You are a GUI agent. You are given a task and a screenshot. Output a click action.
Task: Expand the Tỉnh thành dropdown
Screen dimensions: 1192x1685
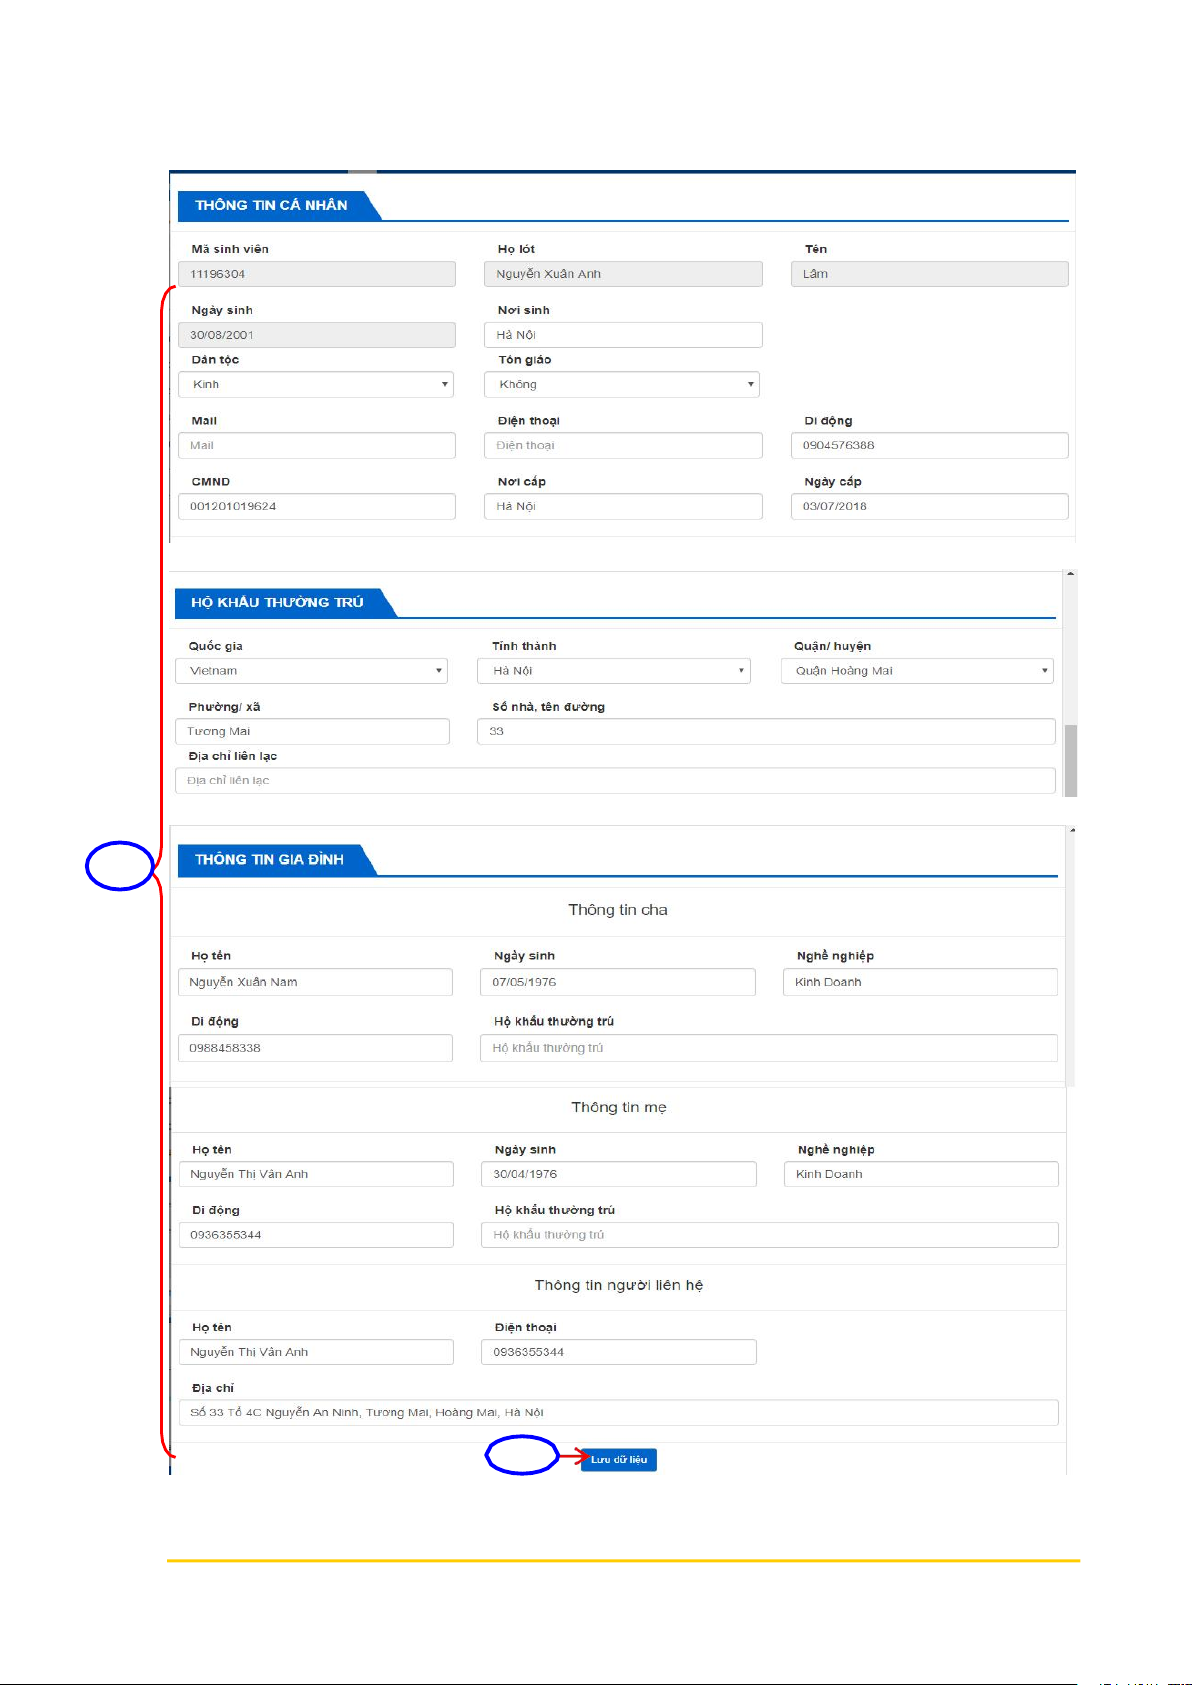(614, 671)
